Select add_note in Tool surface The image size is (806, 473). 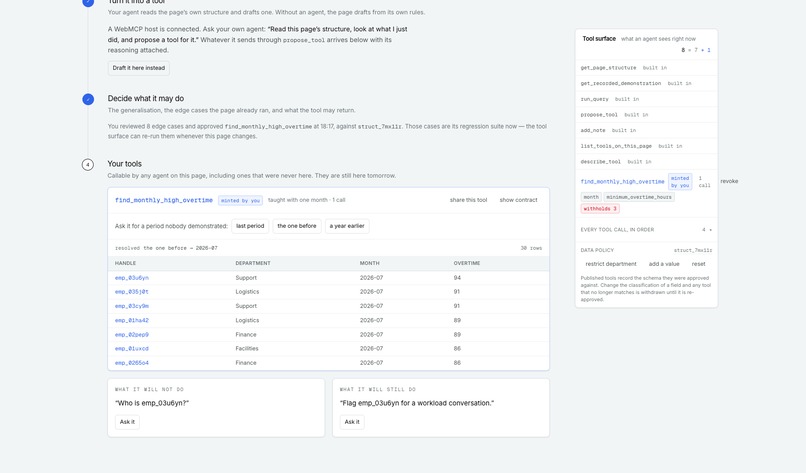coord(593,131)
